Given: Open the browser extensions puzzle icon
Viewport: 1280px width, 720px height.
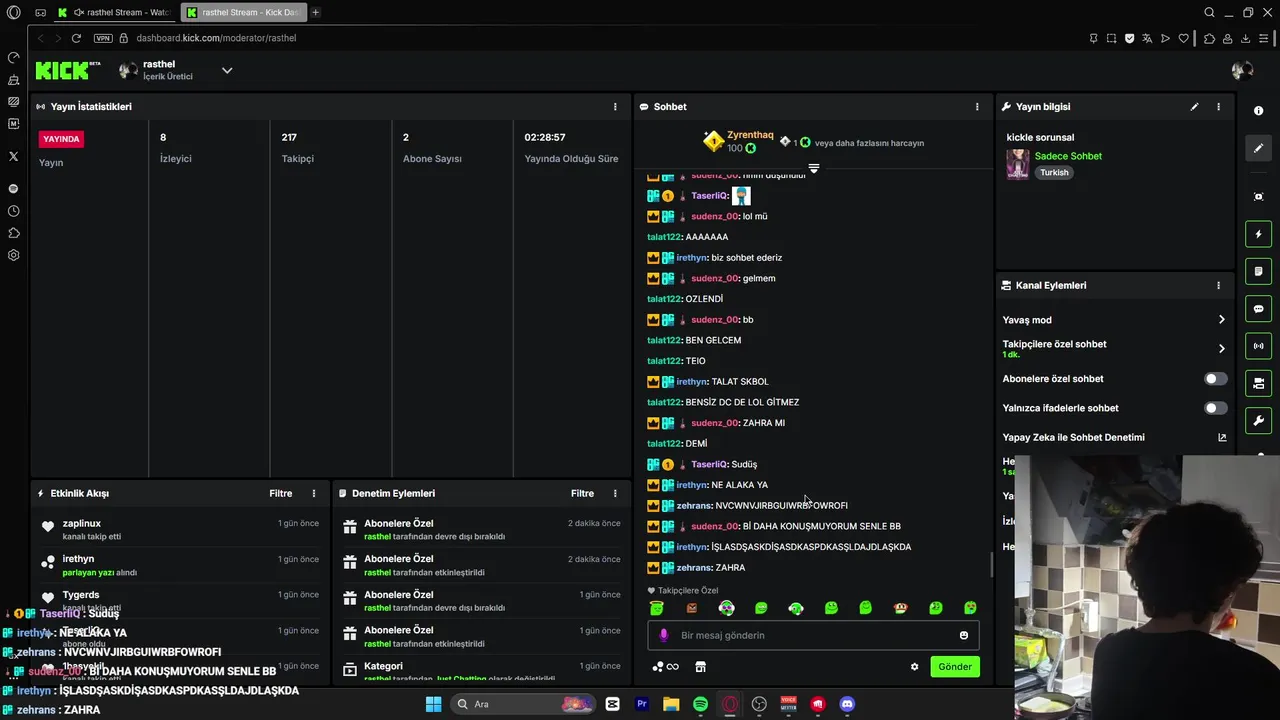Looking at the screenshot, I should click(x=1209, y=38).
